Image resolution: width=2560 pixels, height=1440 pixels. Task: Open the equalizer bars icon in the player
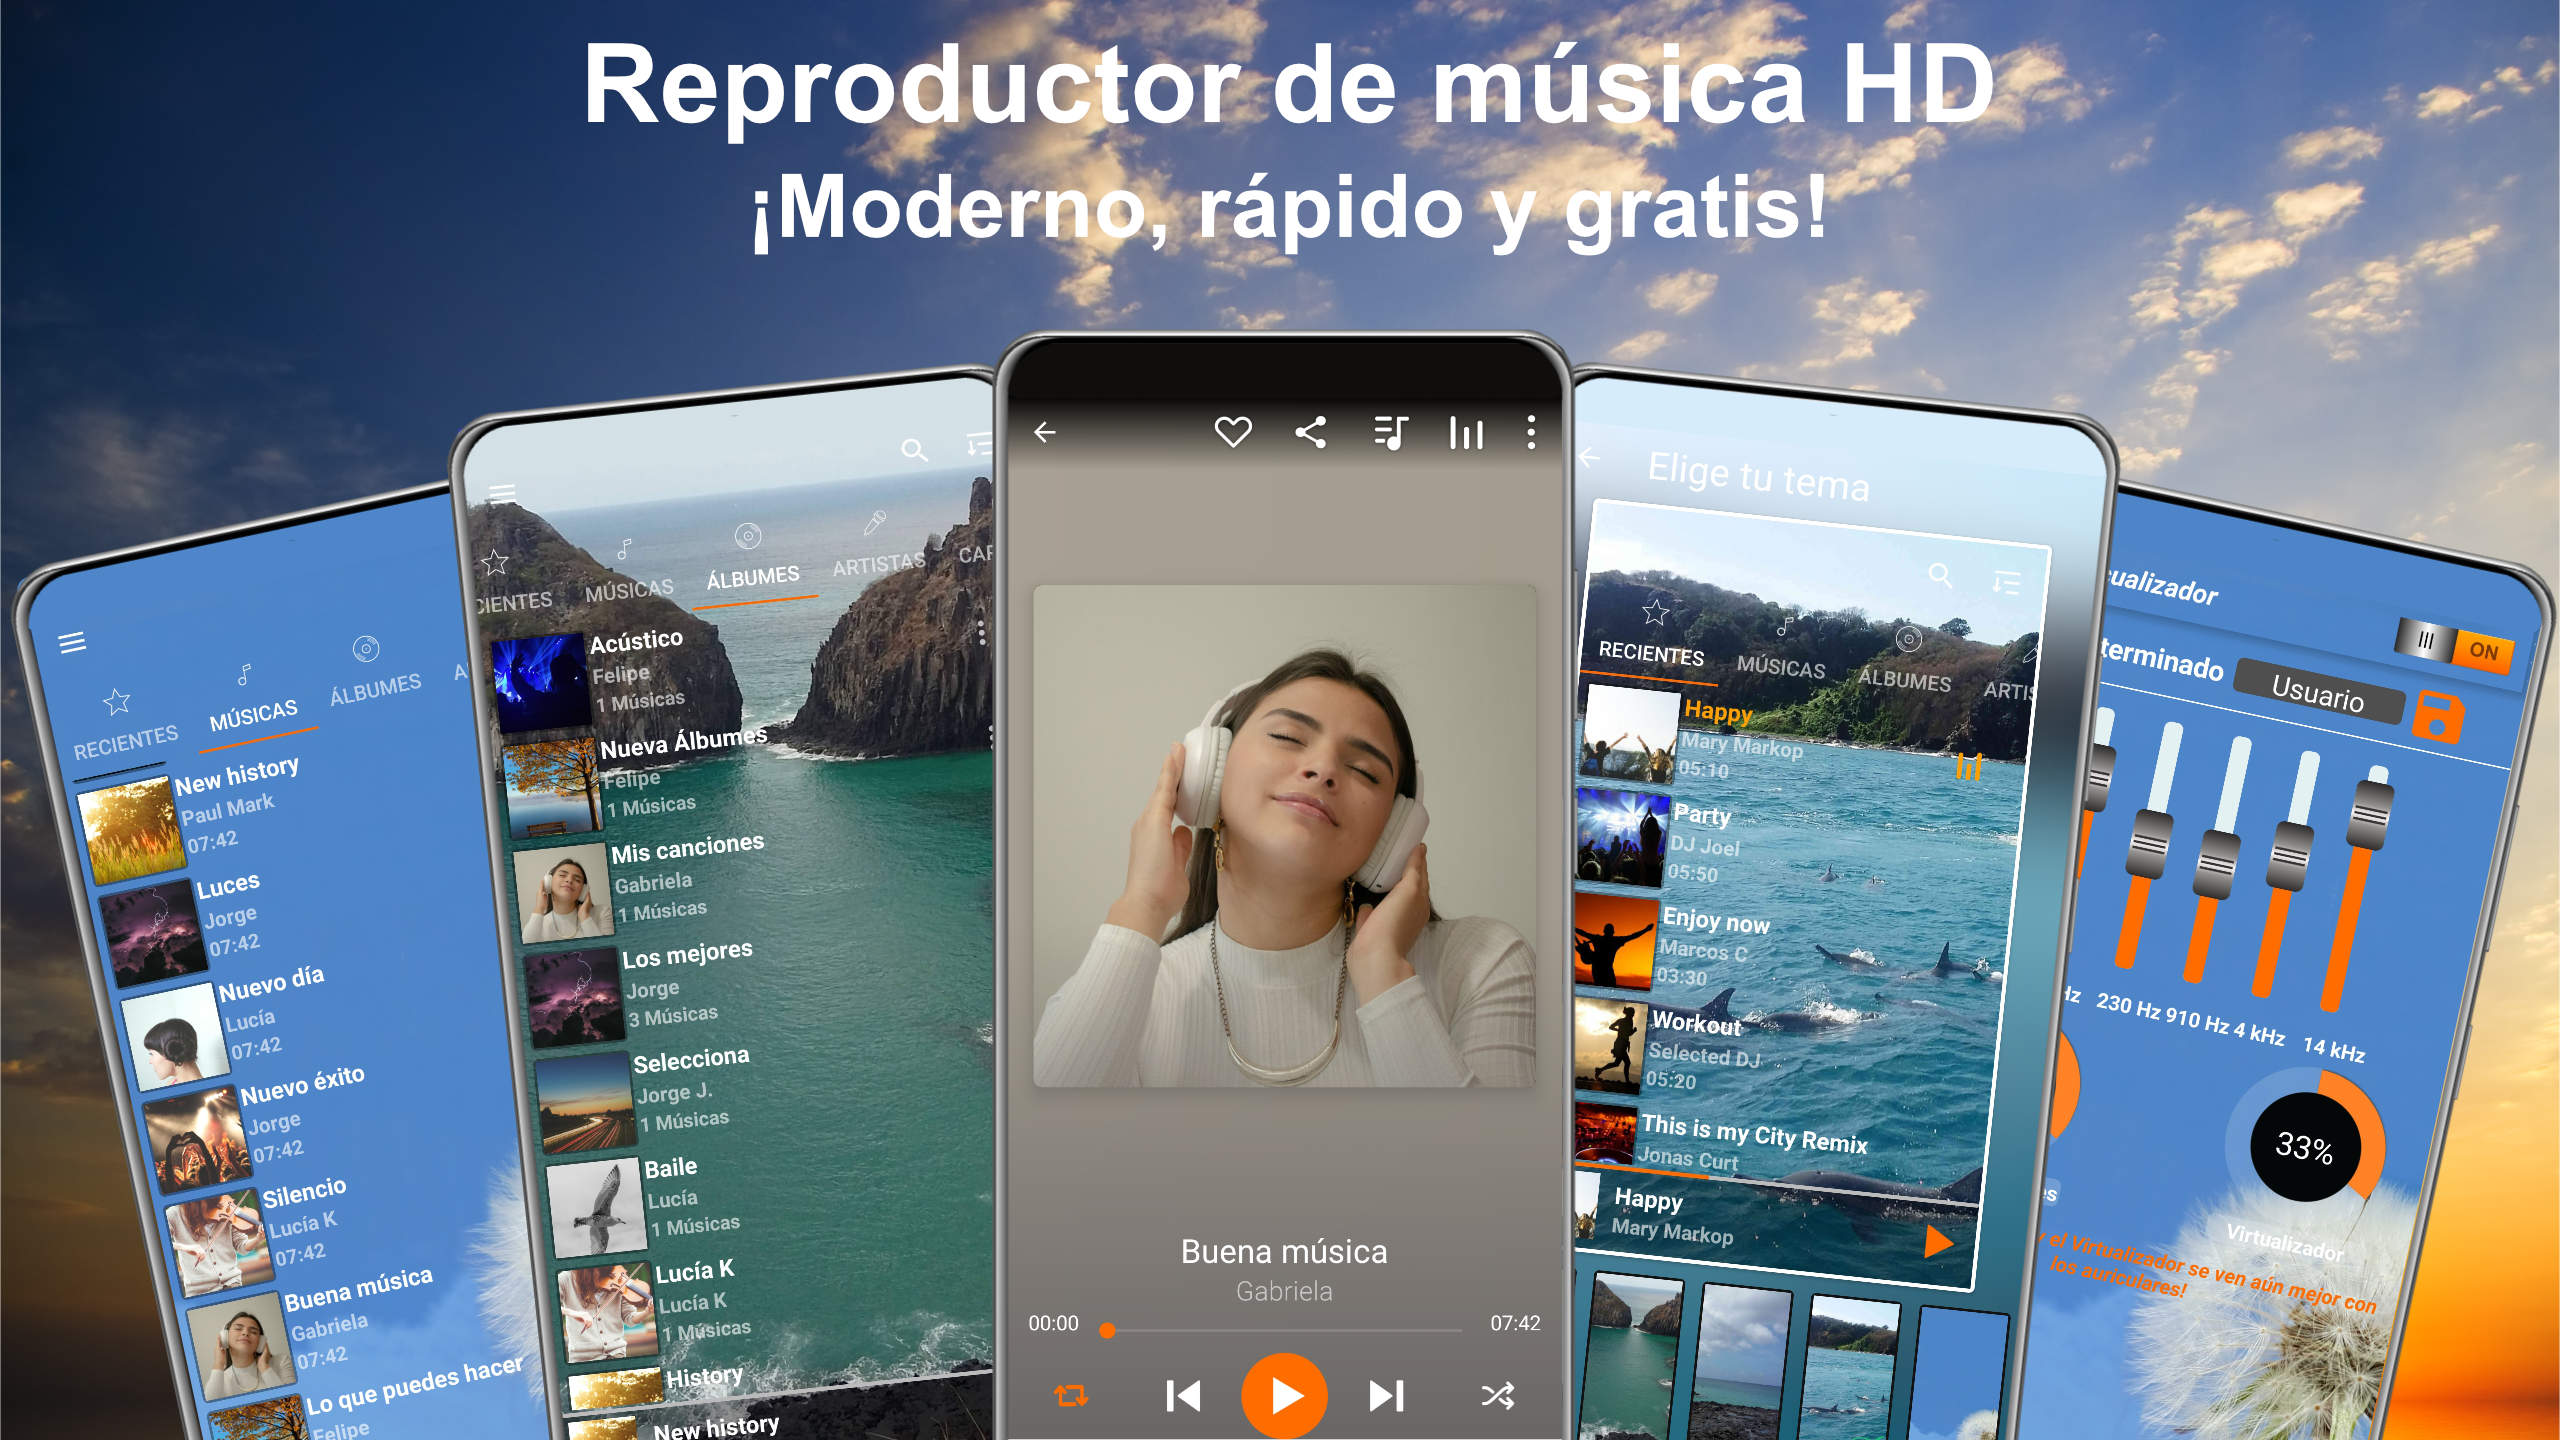pos(1466,433)
